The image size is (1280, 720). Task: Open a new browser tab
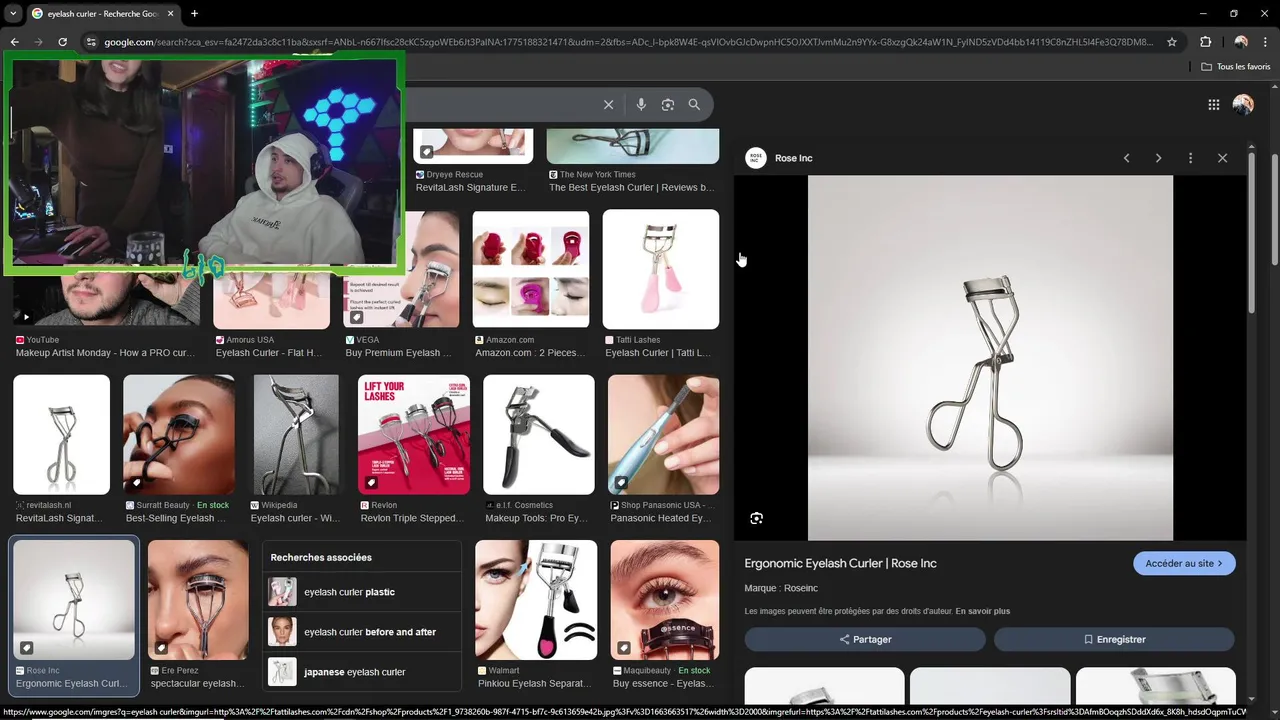(x=194, y=13)
